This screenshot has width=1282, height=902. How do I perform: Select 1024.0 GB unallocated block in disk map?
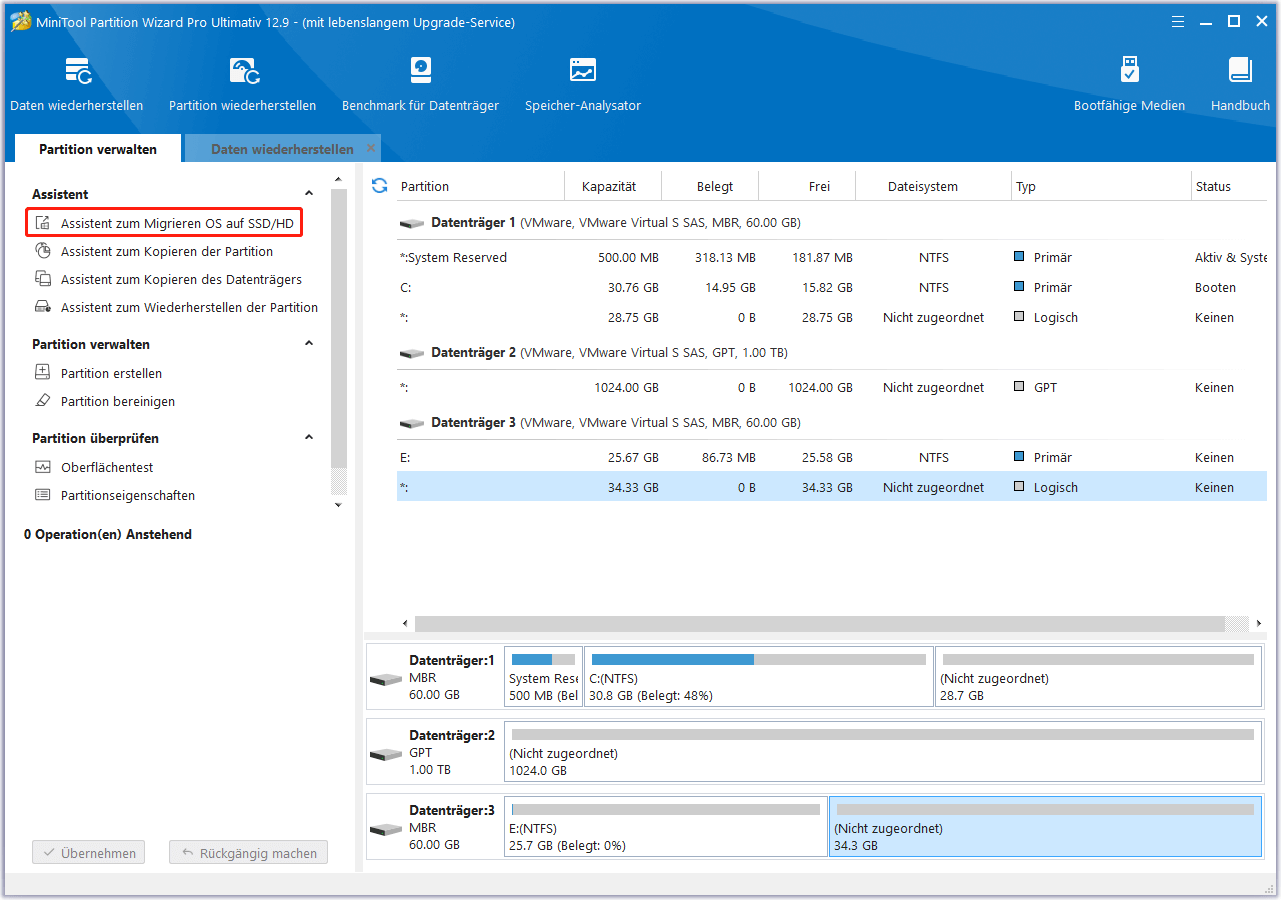click(x=883, y=752)
